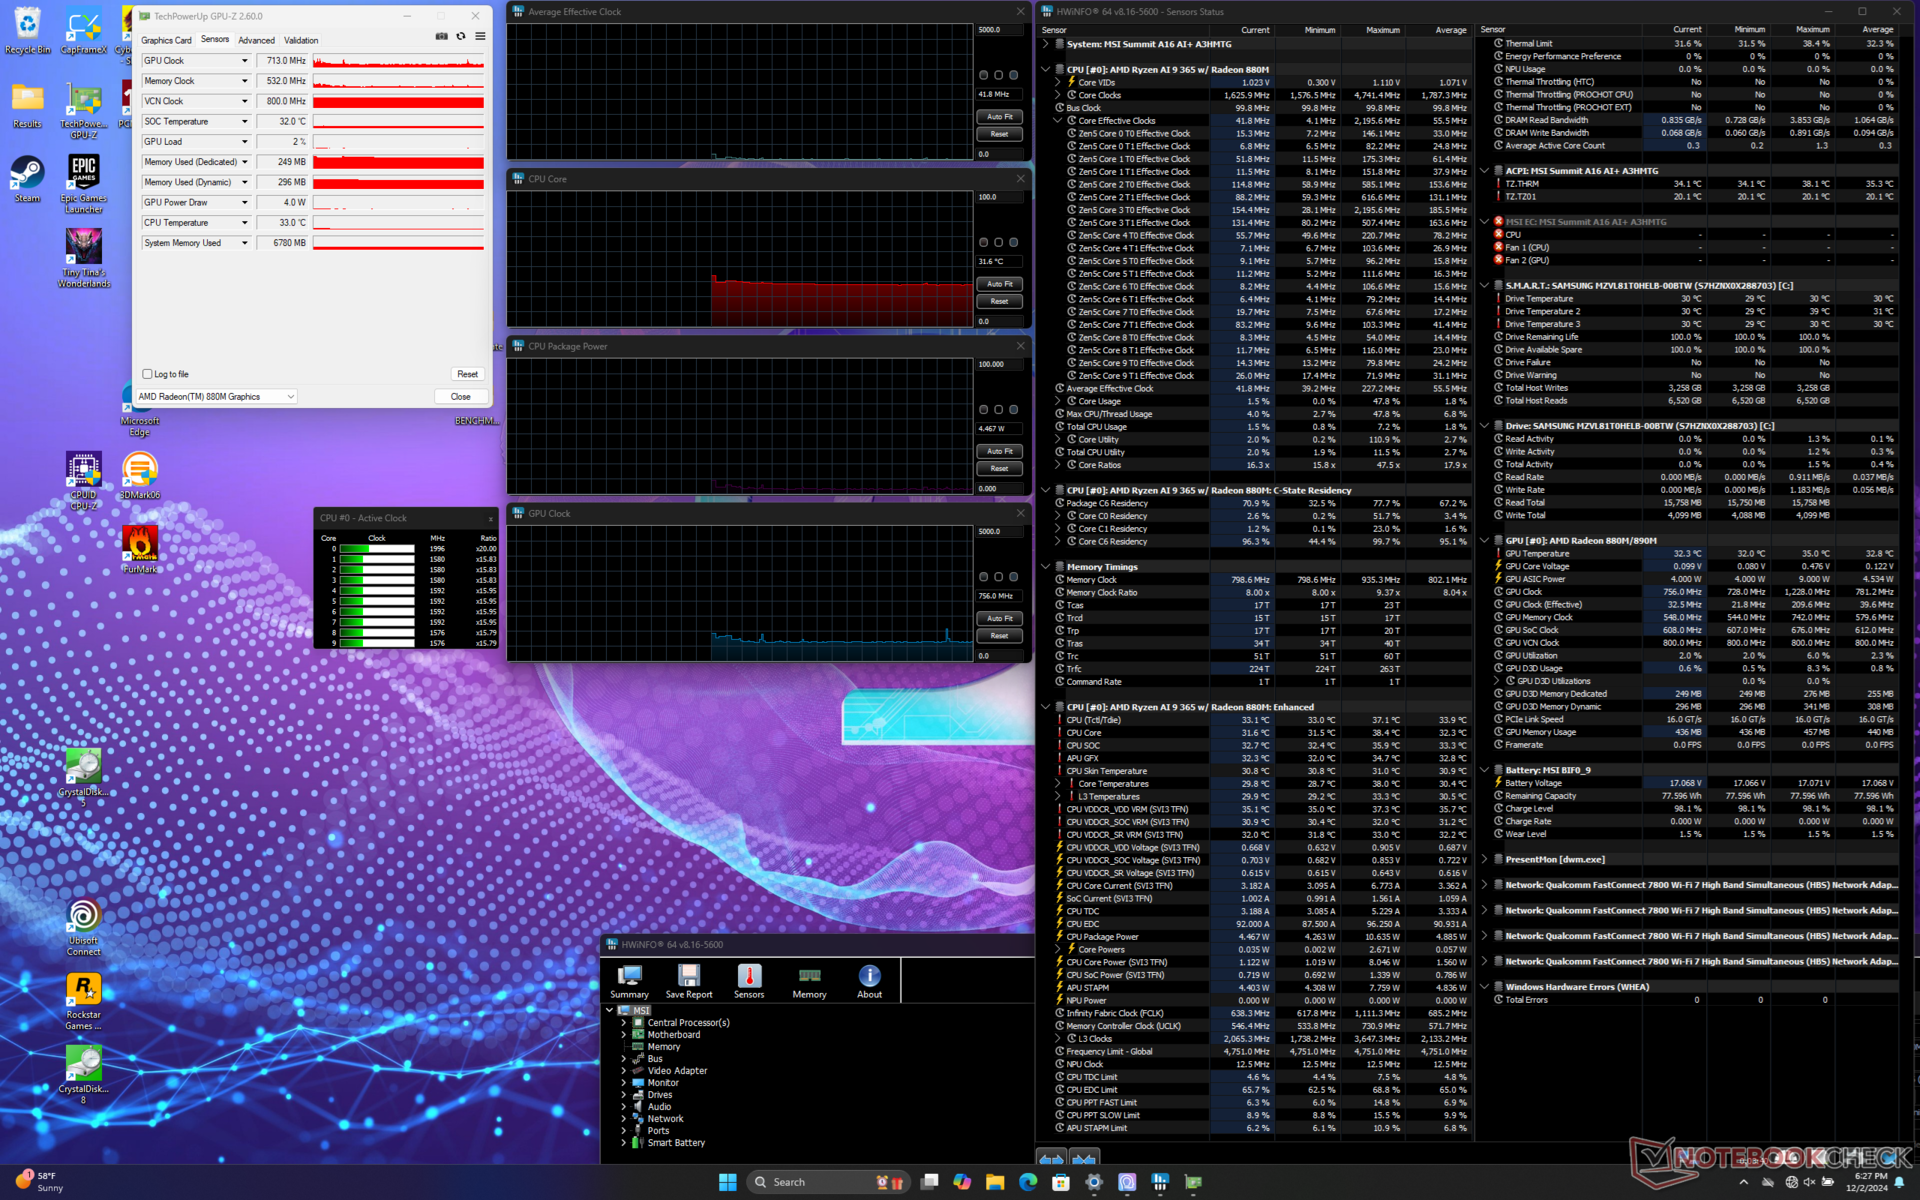This screenshot has width=1920, height=1200.
Task: Open Recycle Bin desktop icon
Action: point(27,32)
